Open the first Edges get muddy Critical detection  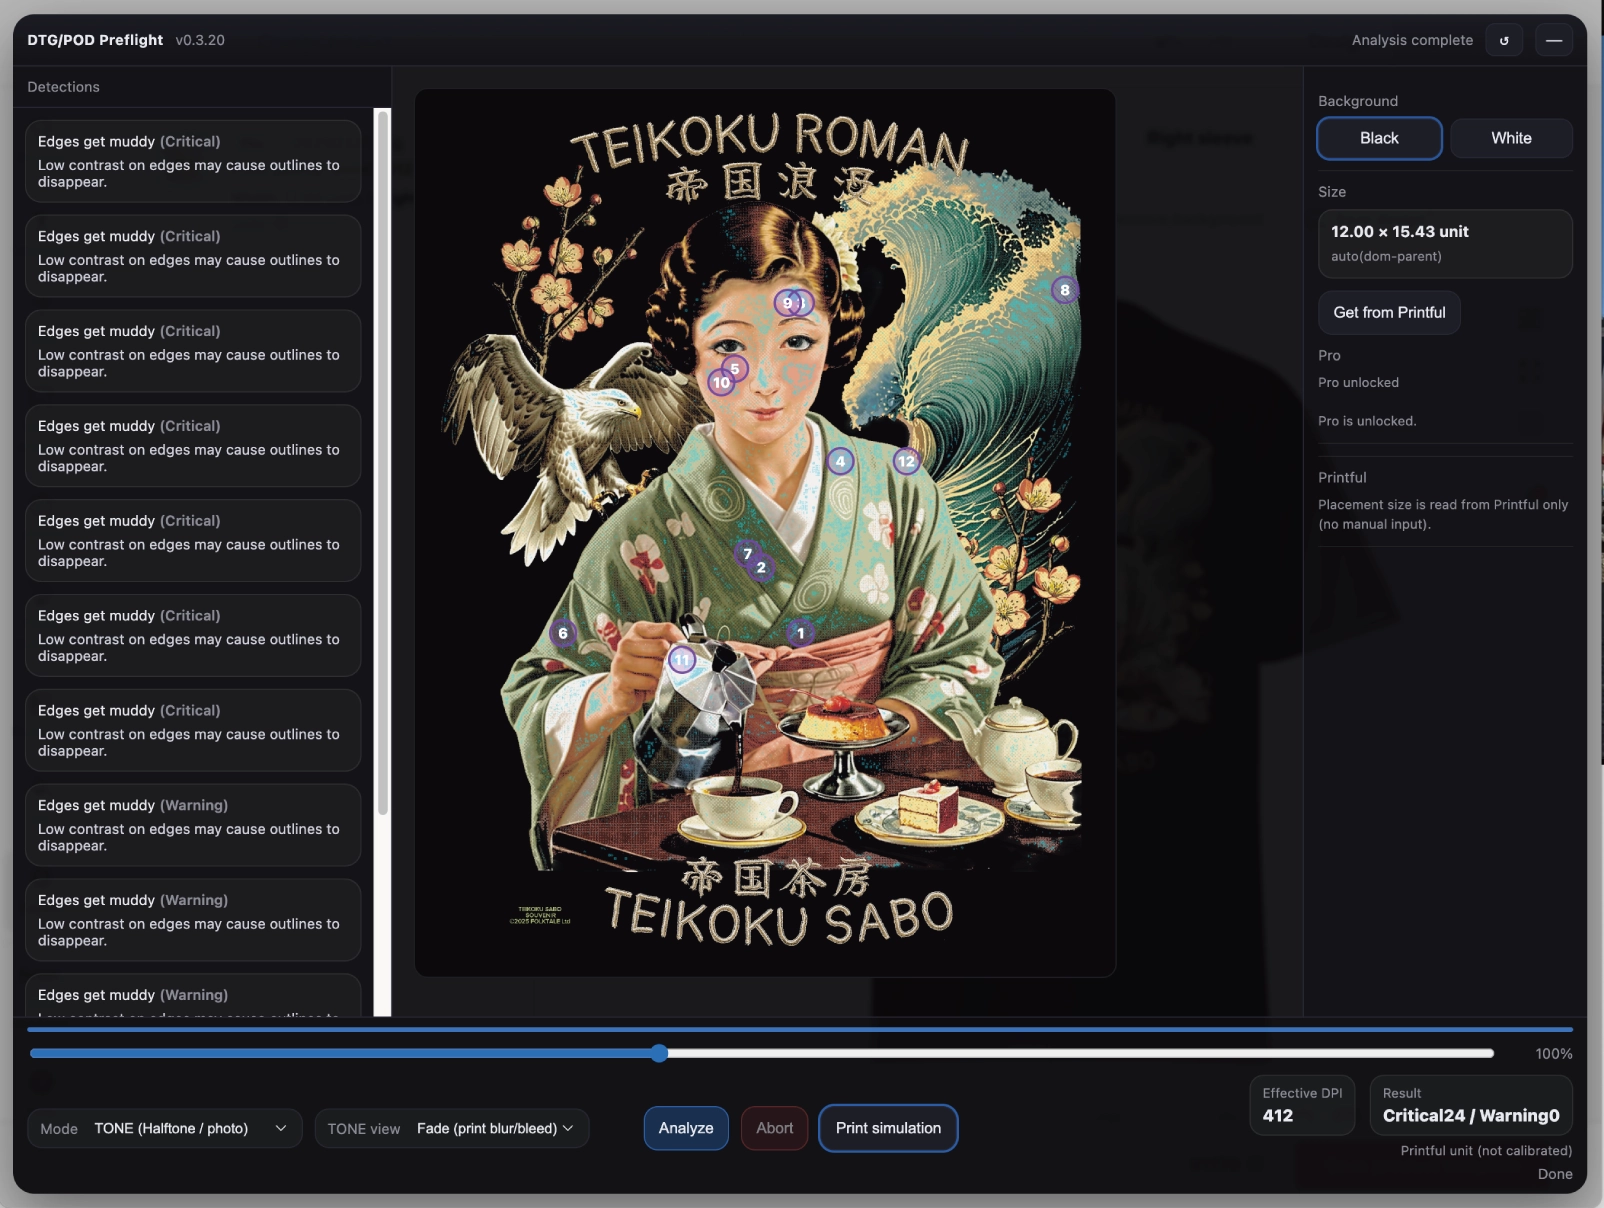192,161
